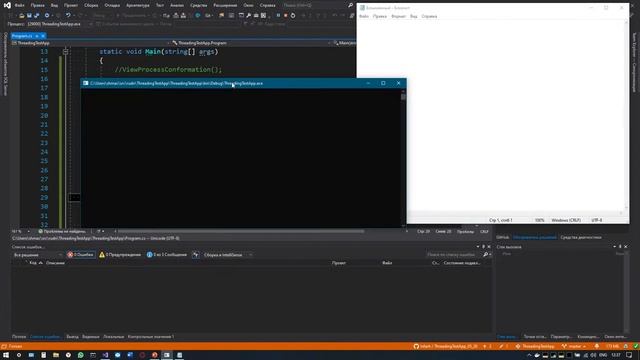The width and height of the screenshot is (640, 360).
Task: Click the build filter icon in the Error List
Action: [x=196, y=255]
